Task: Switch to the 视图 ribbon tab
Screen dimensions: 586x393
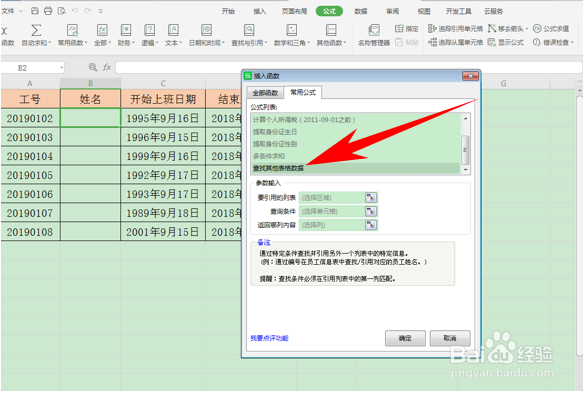Action: [424, 11]
